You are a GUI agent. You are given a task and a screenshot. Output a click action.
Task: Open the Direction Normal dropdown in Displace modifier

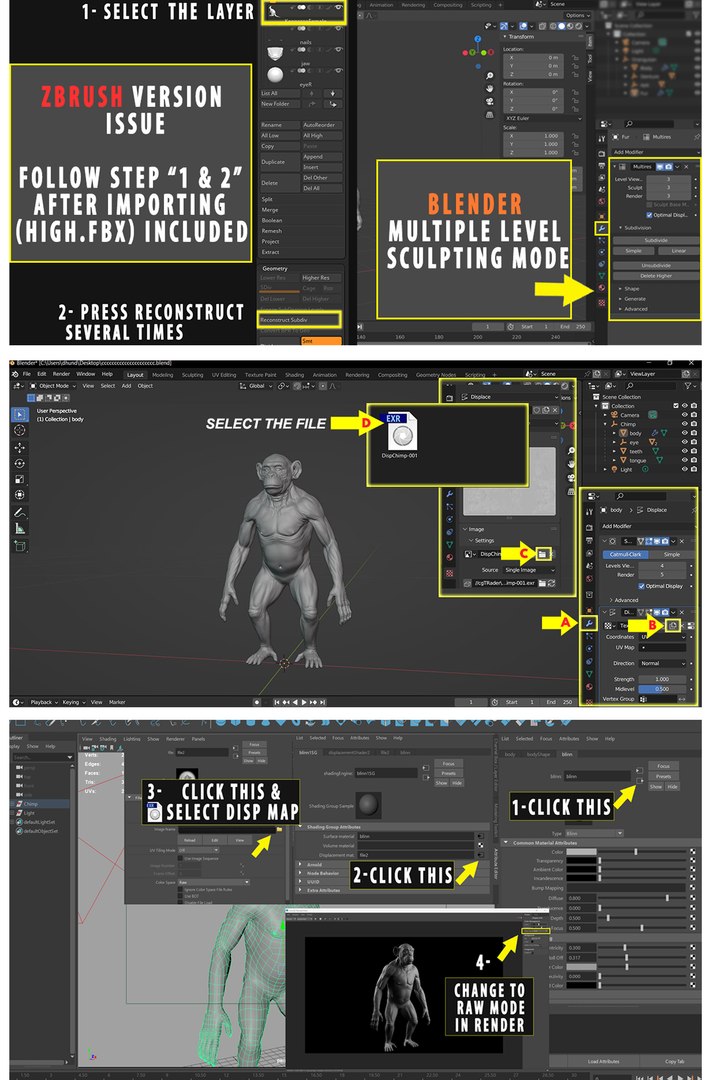662,663
